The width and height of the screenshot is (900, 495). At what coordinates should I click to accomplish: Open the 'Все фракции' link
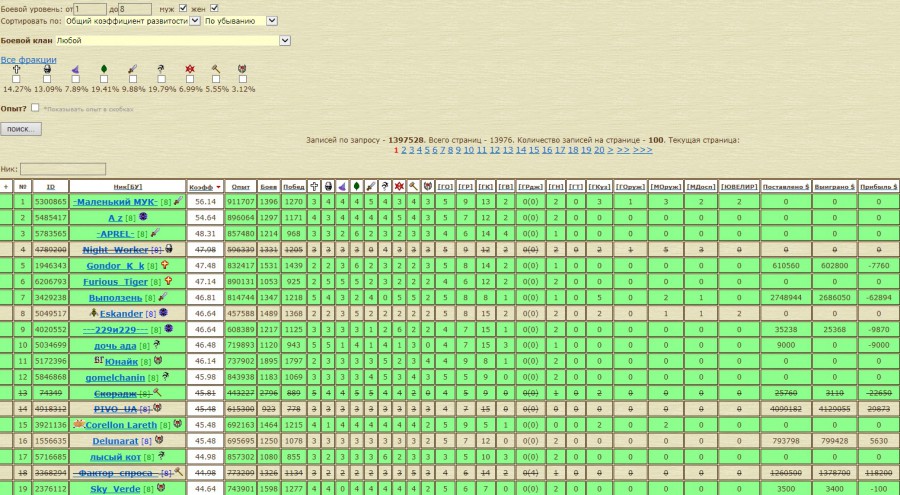[x=28, y=59]
